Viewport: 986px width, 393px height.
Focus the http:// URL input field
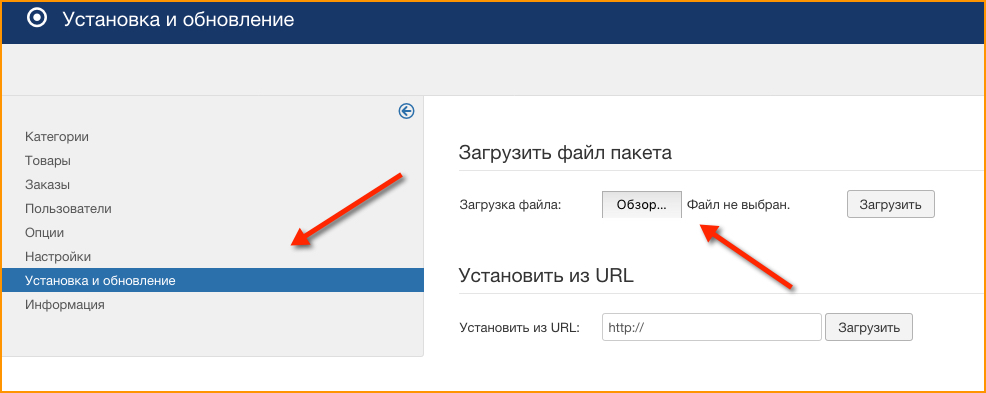click(712, 327)
